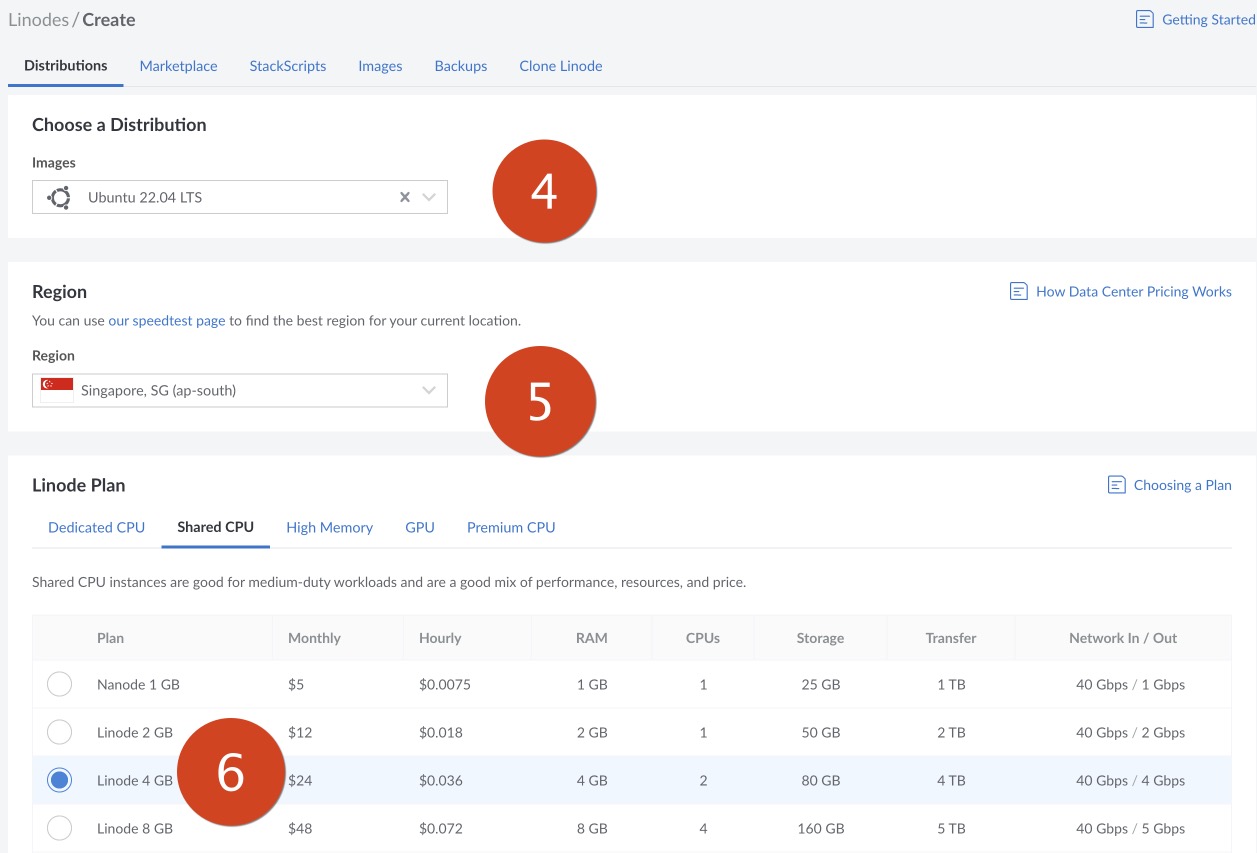
Task: Click the Linode 8 GB plan name
Action: pos(135,829)
